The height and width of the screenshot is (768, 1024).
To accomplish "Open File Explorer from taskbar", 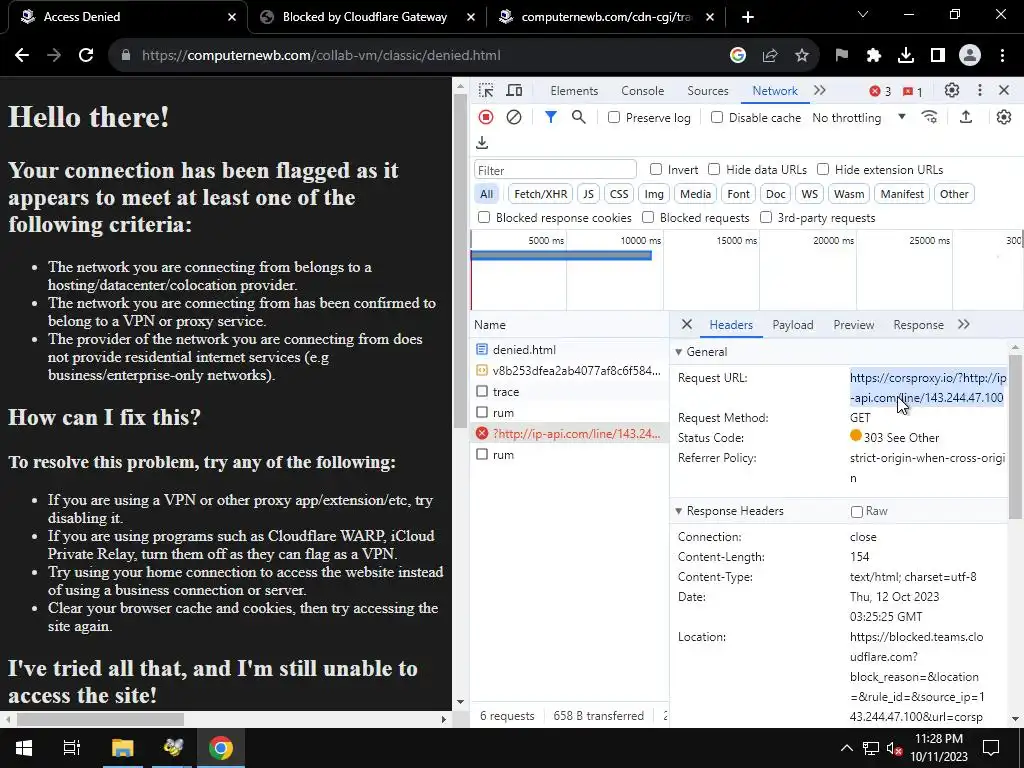I will point(122,748).
